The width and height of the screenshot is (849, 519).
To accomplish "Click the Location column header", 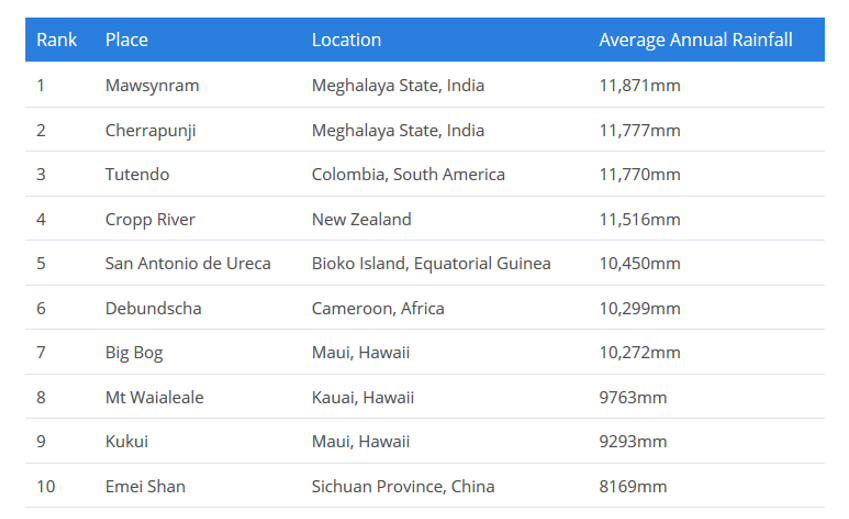I will point(346,40).
